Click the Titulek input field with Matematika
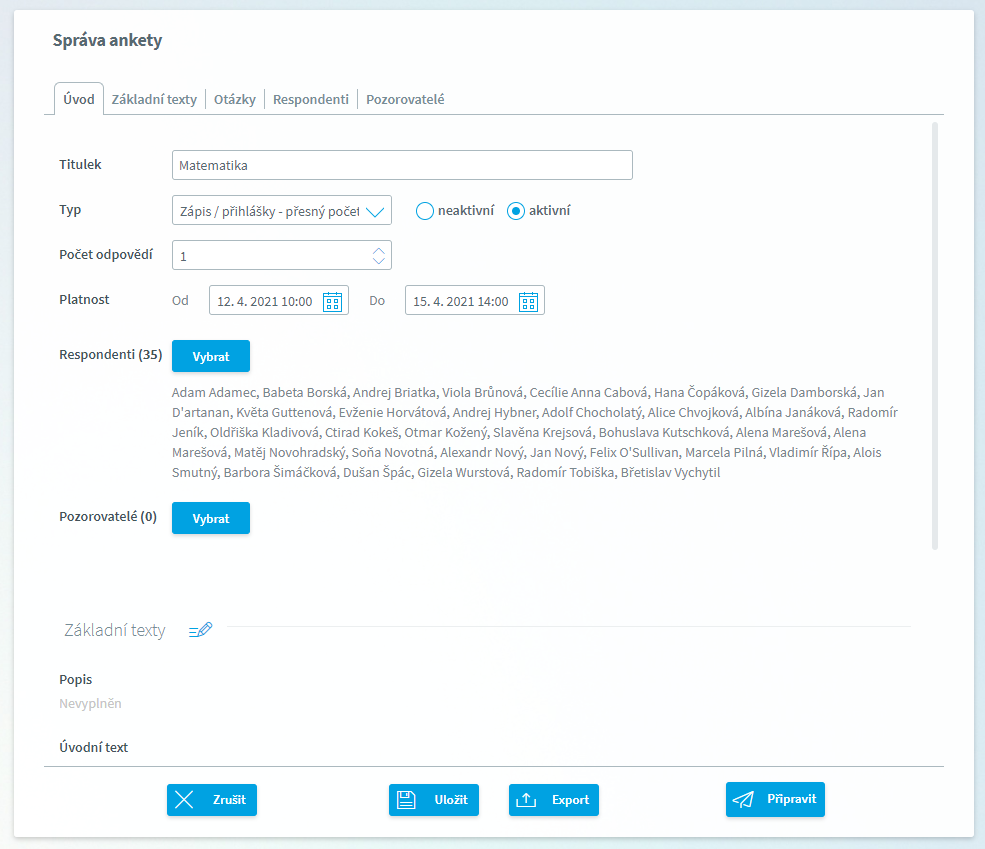The image size is (985, 849). pyautogui.click(x=402, y=165)
